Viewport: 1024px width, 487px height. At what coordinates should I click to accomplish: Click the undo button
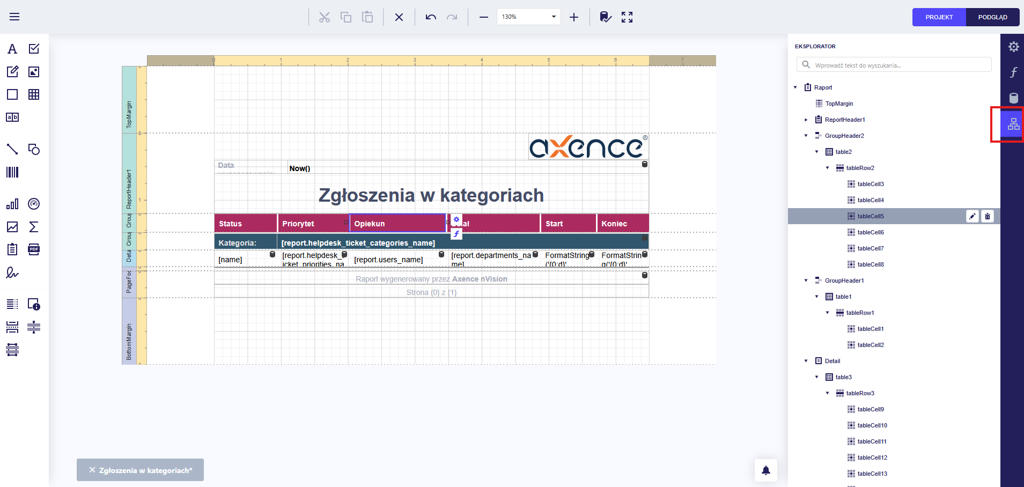pyautogui.click(x=430, y=17)
